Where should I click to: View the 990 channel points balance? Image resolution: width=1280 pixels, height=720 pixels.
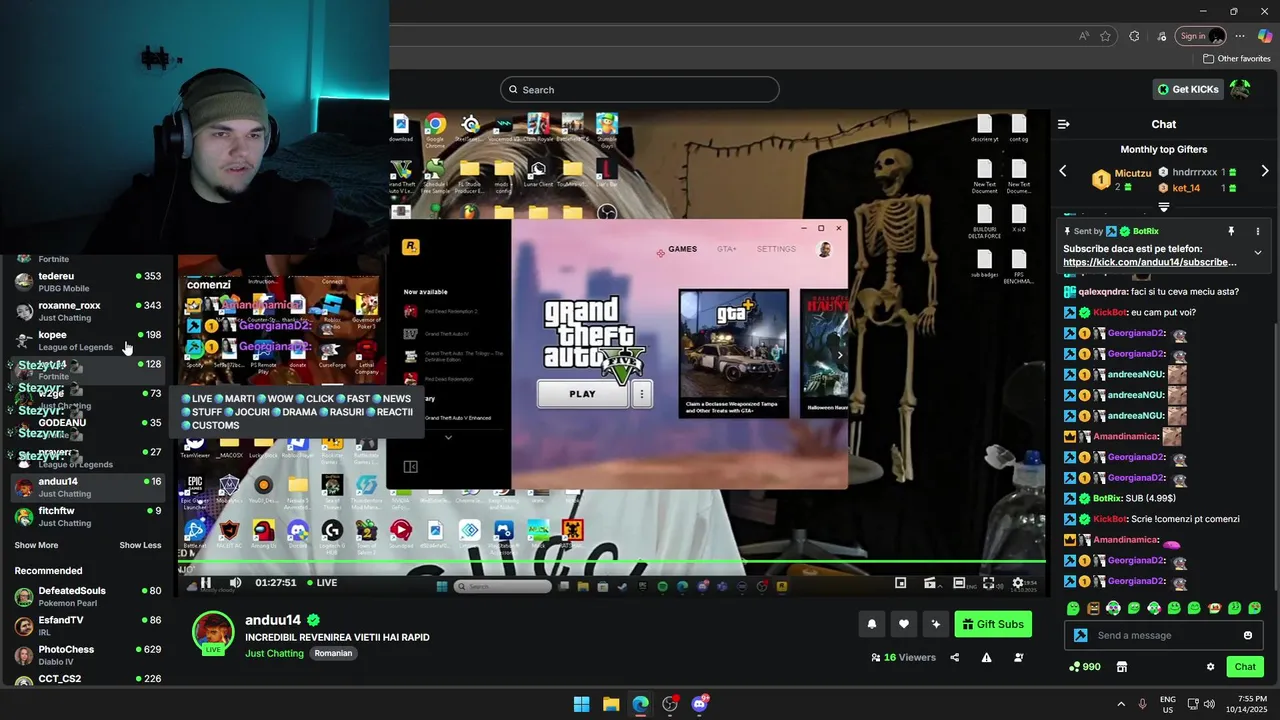[1084, 667]
